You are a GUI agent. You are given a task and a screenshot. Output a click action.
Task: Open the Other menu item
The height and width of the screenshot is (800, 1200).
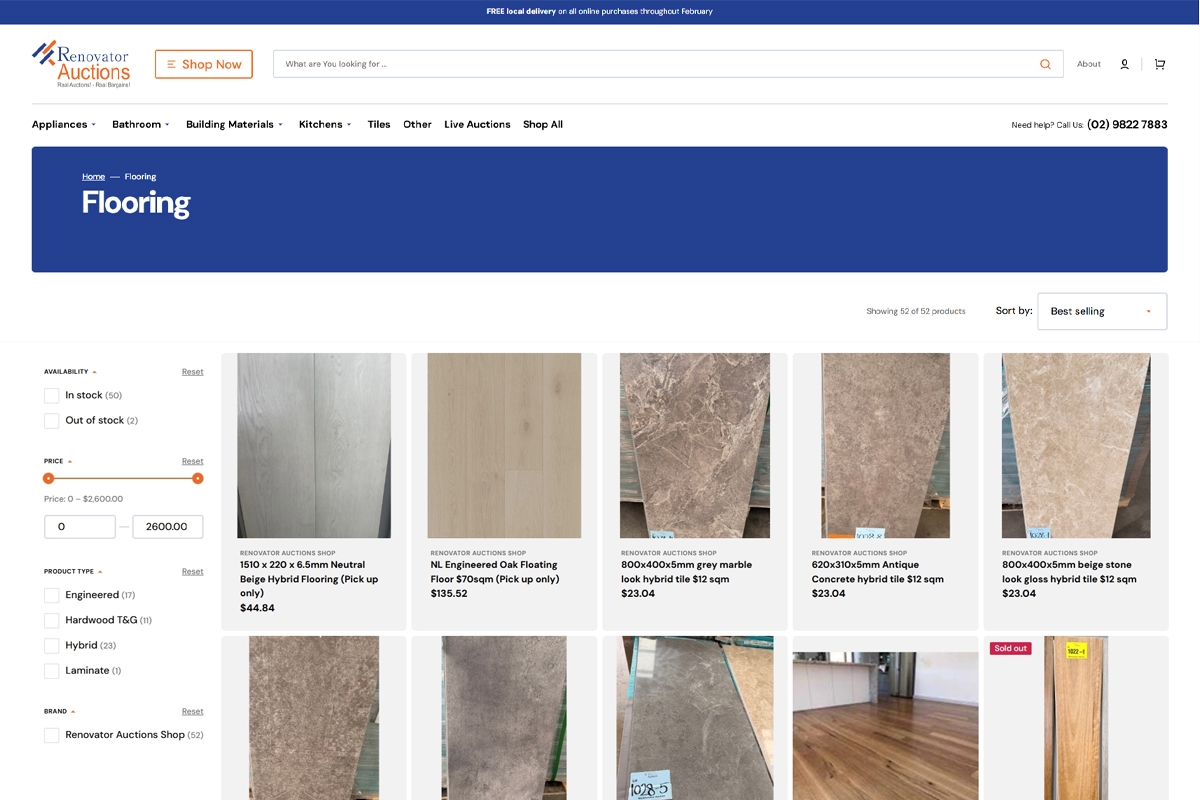pyautogui.click(x=417, y=124)
